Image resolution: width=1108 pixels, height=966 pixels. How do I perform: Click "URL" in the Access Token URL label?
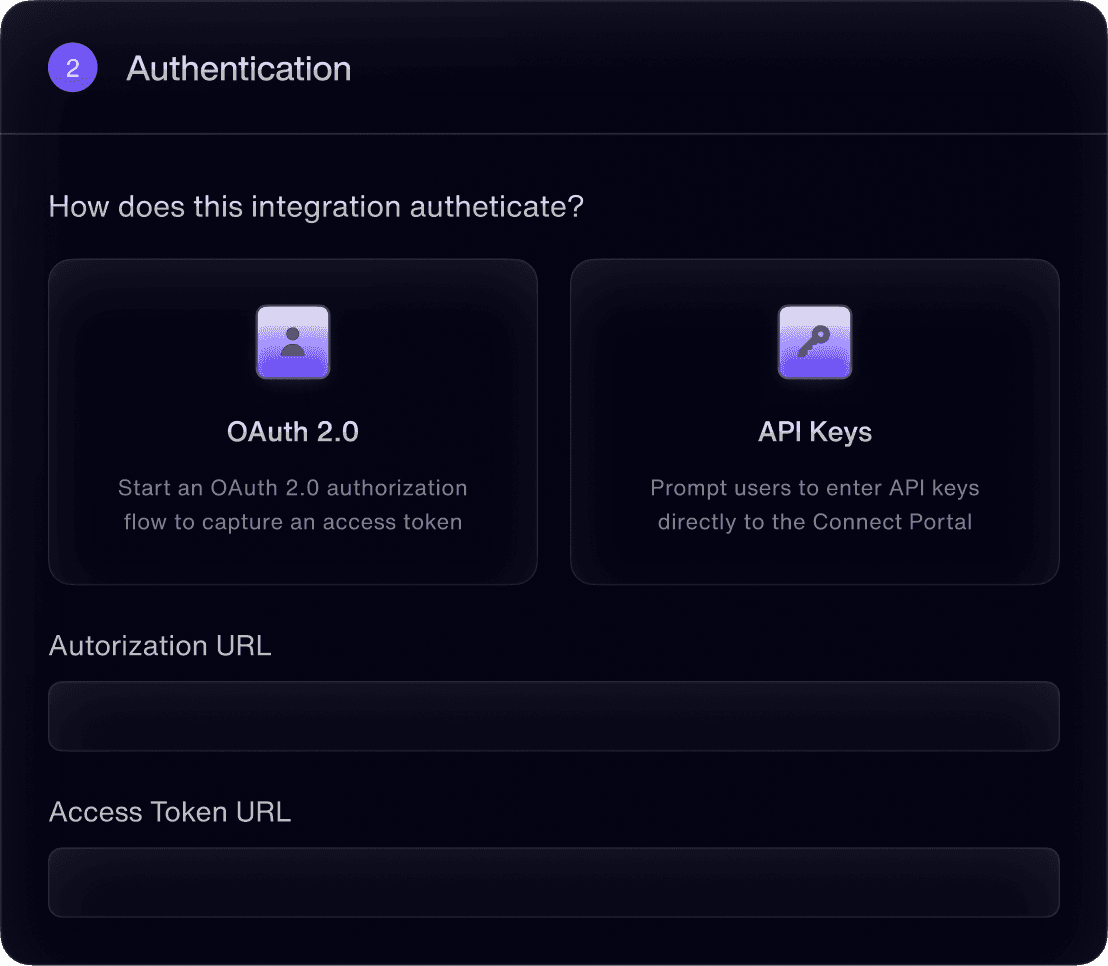coord(263,812)
